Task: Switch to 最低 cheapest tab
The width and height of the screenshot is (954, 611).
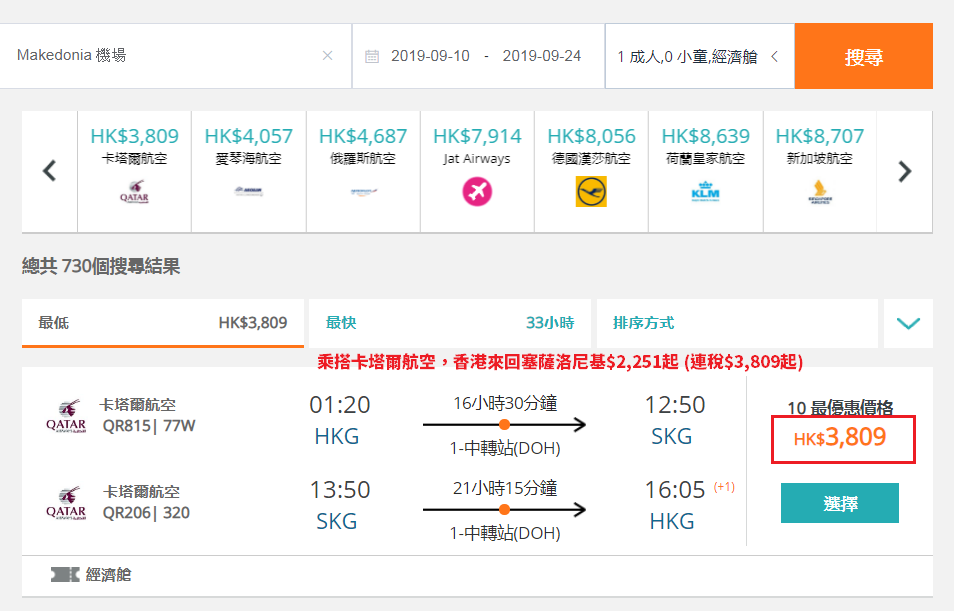Action: click(162, 323)
